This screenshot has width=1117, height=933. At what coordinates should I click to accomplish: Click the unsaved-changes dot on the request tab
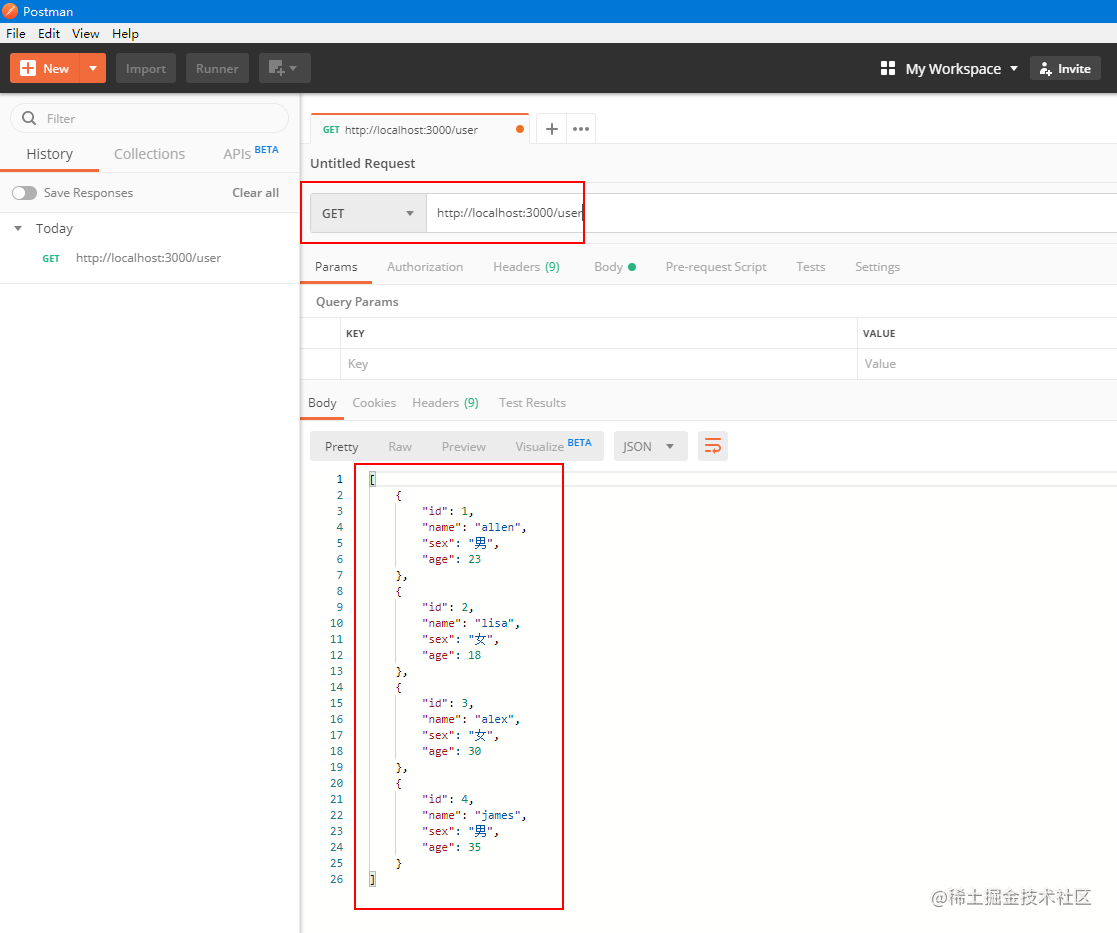click(x=518, y=128)
